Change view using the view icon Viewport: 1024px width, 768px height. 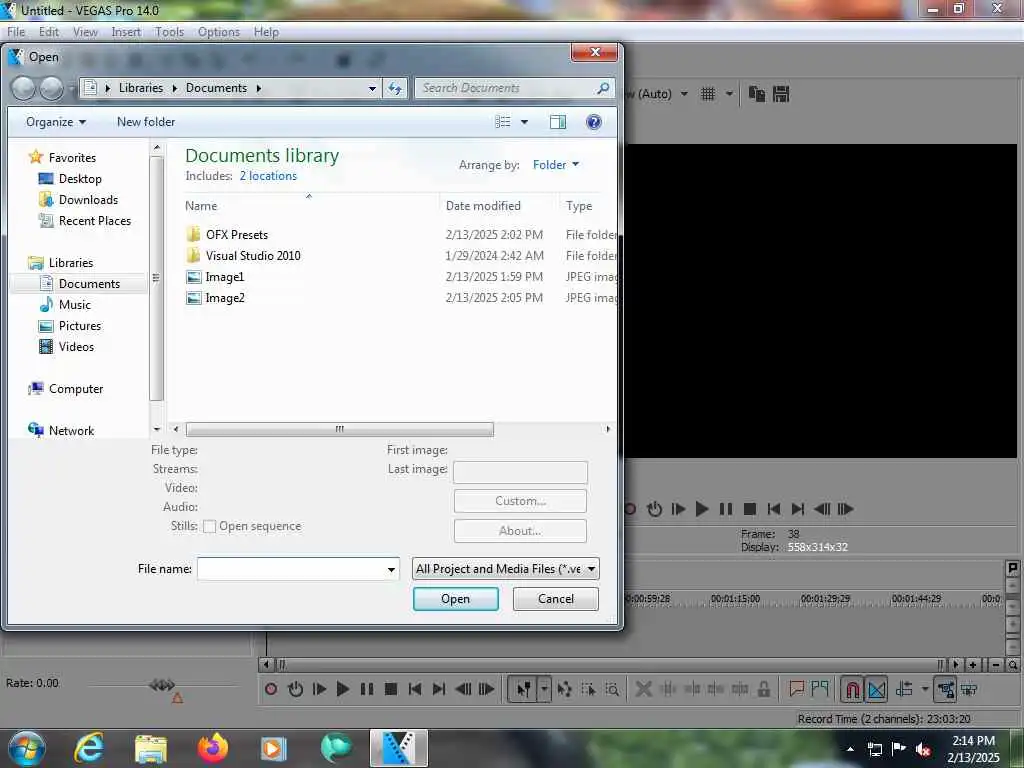[503, 122]
